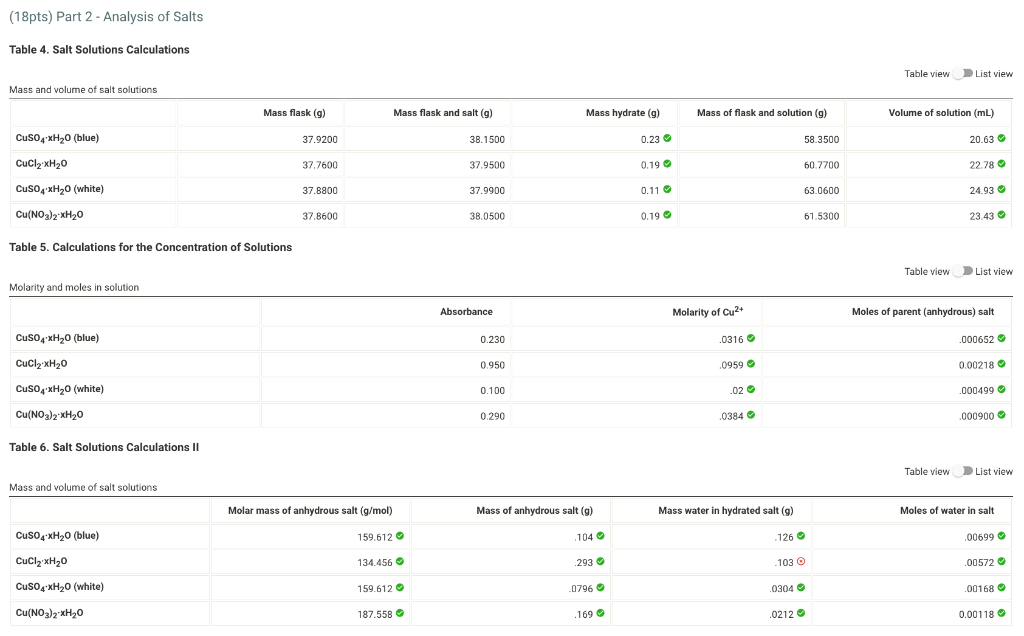Viewport: 1024px width, 636px height.
Task: Click the mass flask value 37.9200
Action: click(320, 139)
